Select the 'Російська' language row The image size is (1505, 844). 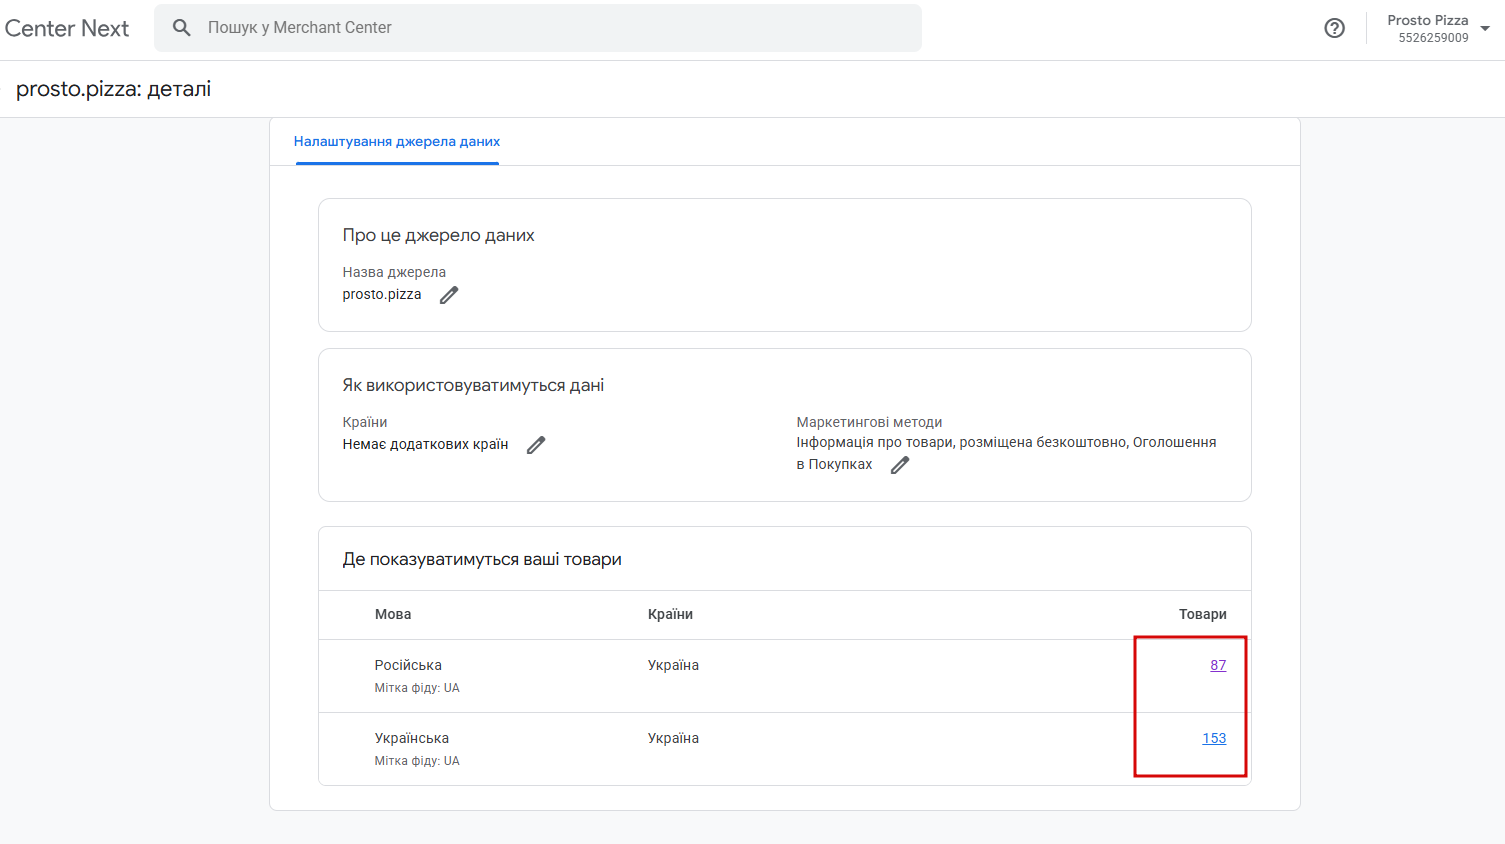[x=408, y=665]
